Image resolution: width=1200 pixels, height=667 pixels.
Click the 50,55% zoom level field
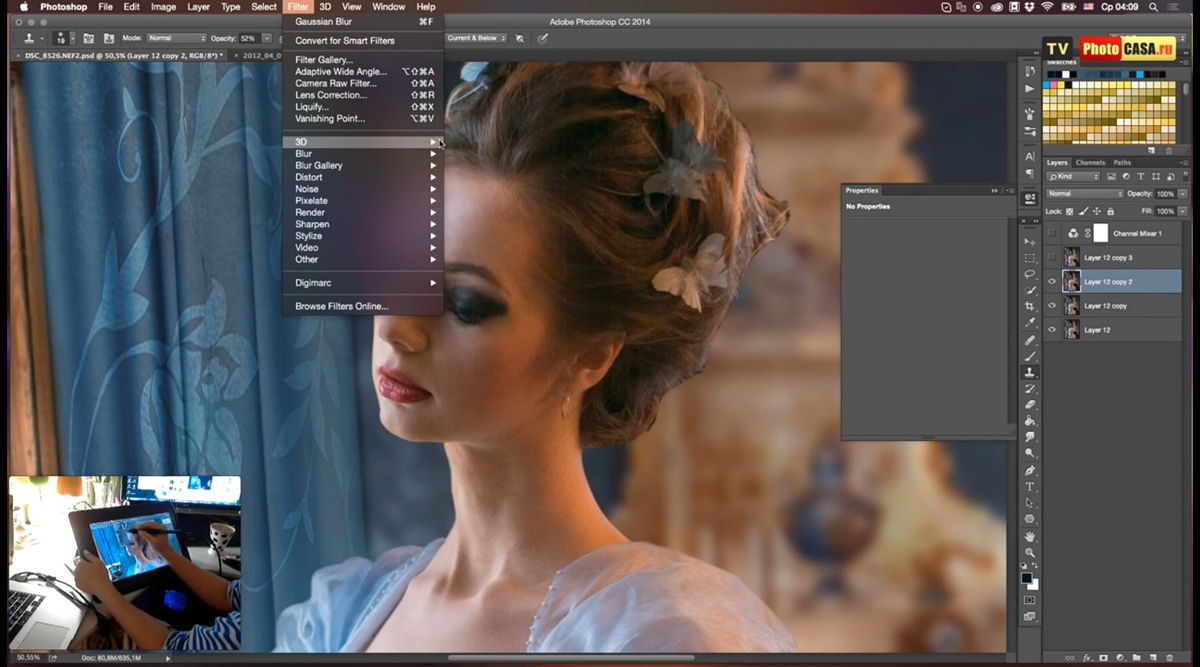coord(27,657)
